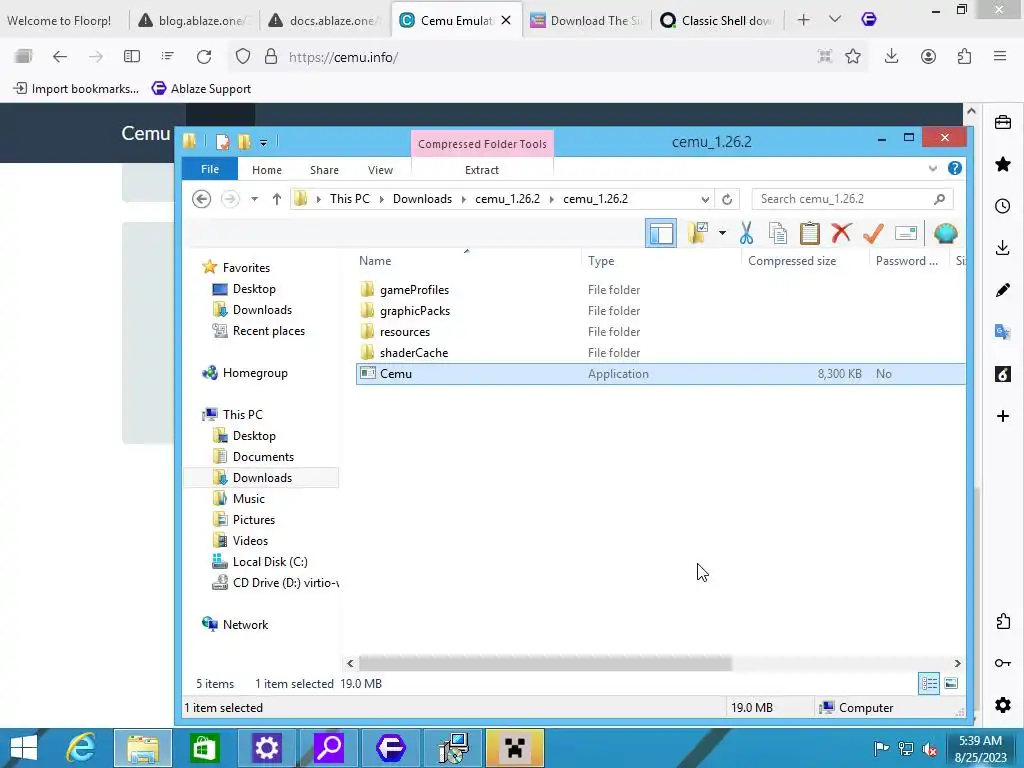Open the folder view options dropdown arrow
This screenshot has height=768, width=1024.
(x=722, y=232)
